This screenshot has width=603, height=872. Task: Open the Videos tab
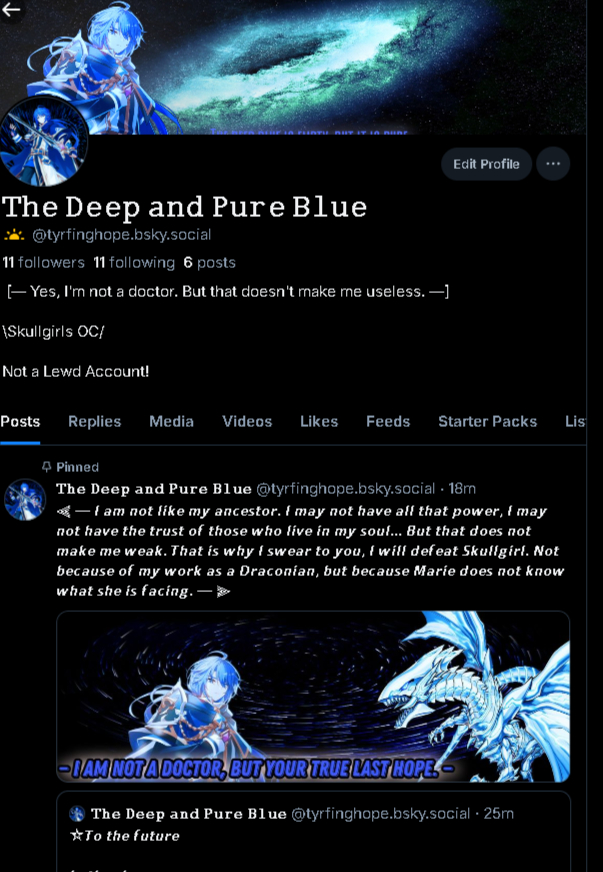(x=247, y=422)
